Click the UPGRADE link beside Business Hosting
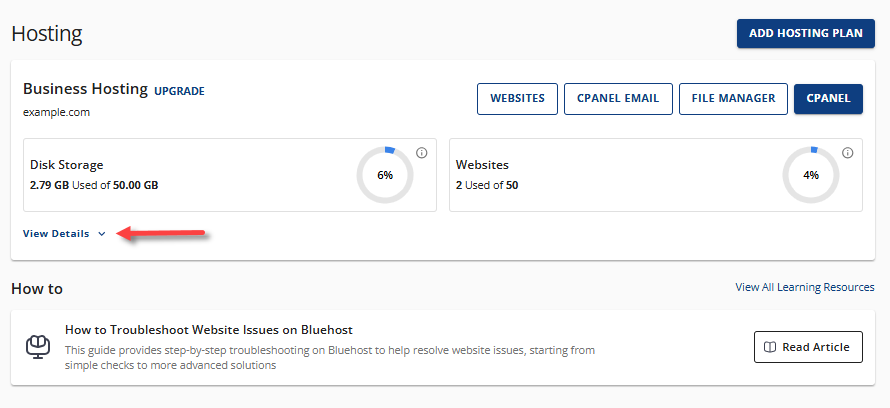The width and height of the screenshot is (890, 408). coord(179,91)
